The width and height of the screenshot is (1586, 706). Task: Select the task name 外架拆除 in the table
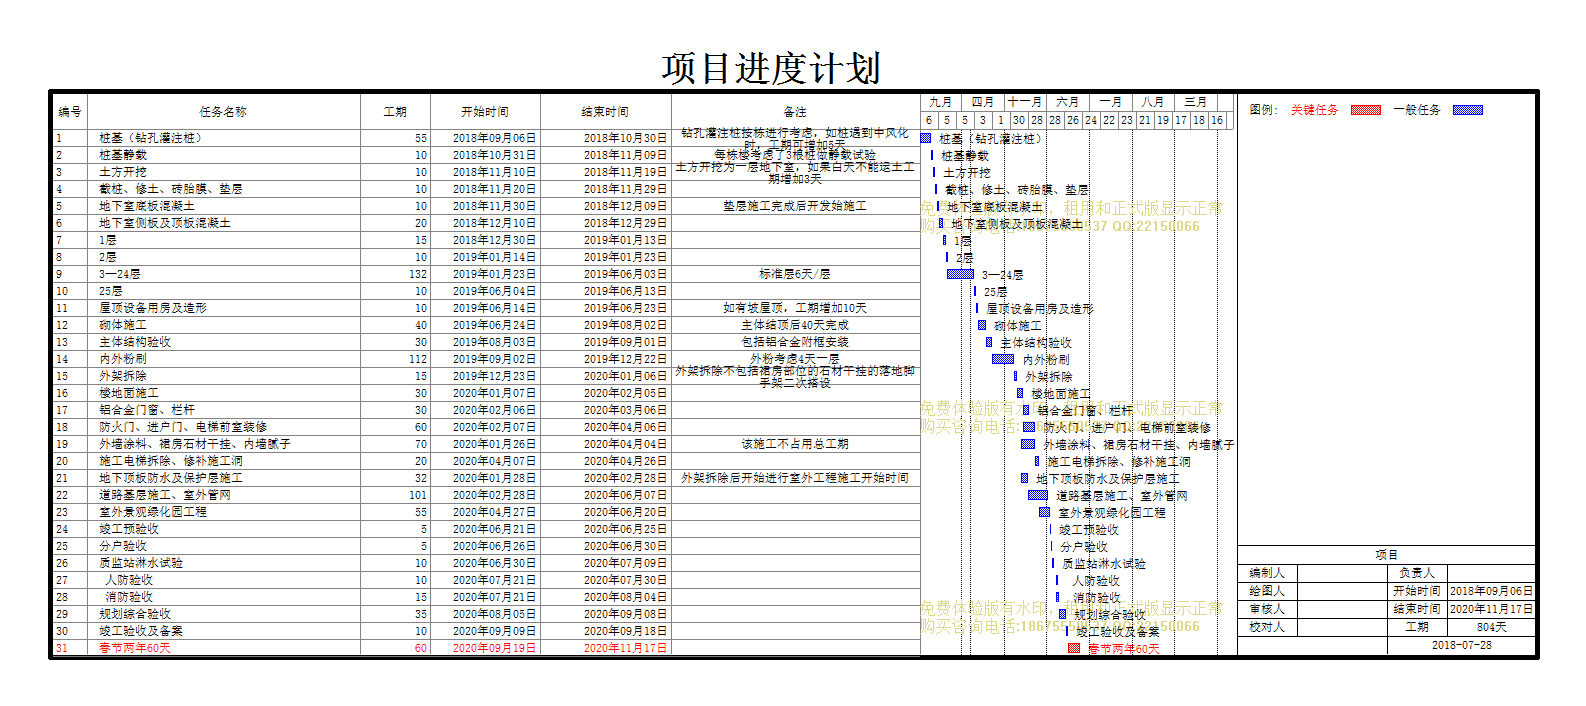(123, 376)
